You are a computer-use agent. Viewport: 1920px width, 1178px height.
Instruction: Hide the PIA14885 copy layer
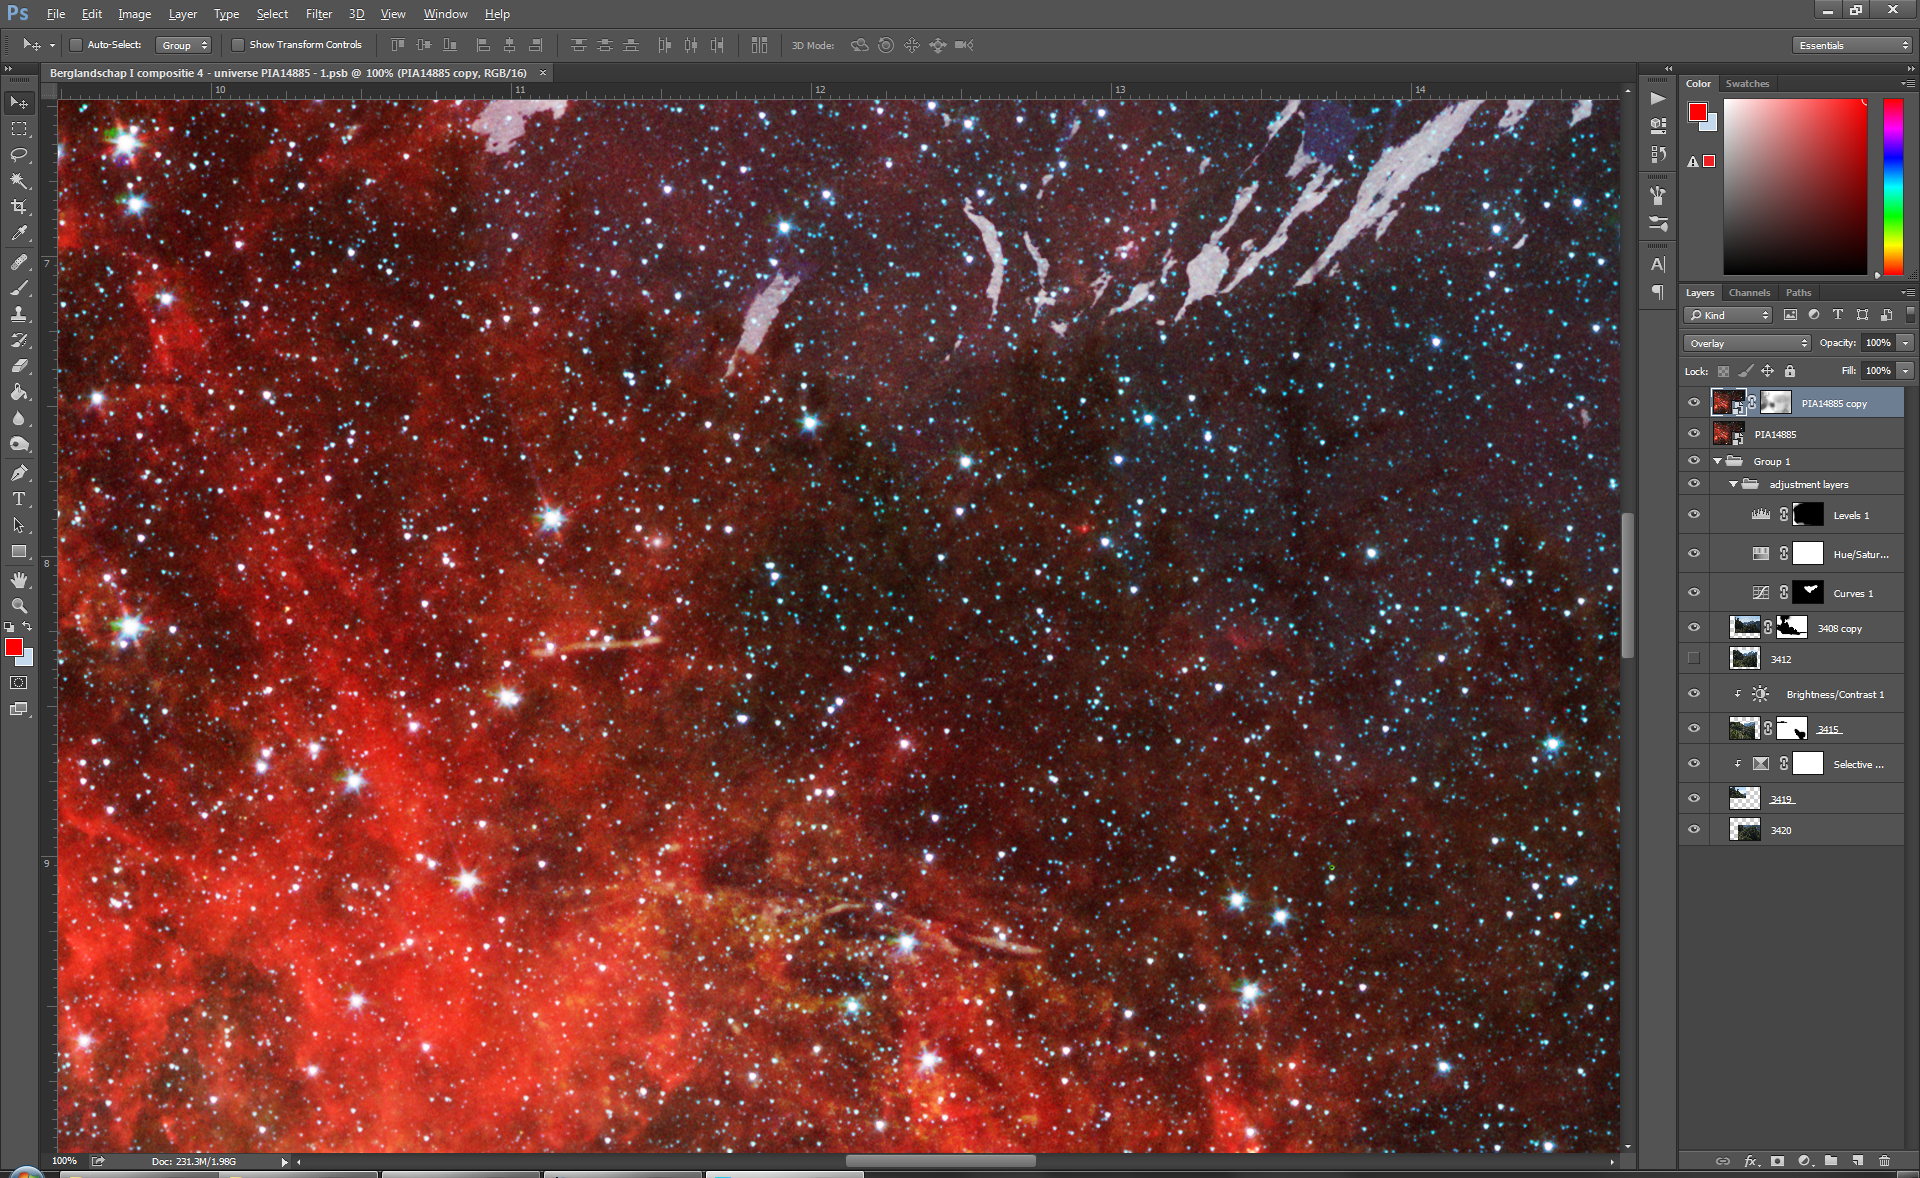[1694, 403]
